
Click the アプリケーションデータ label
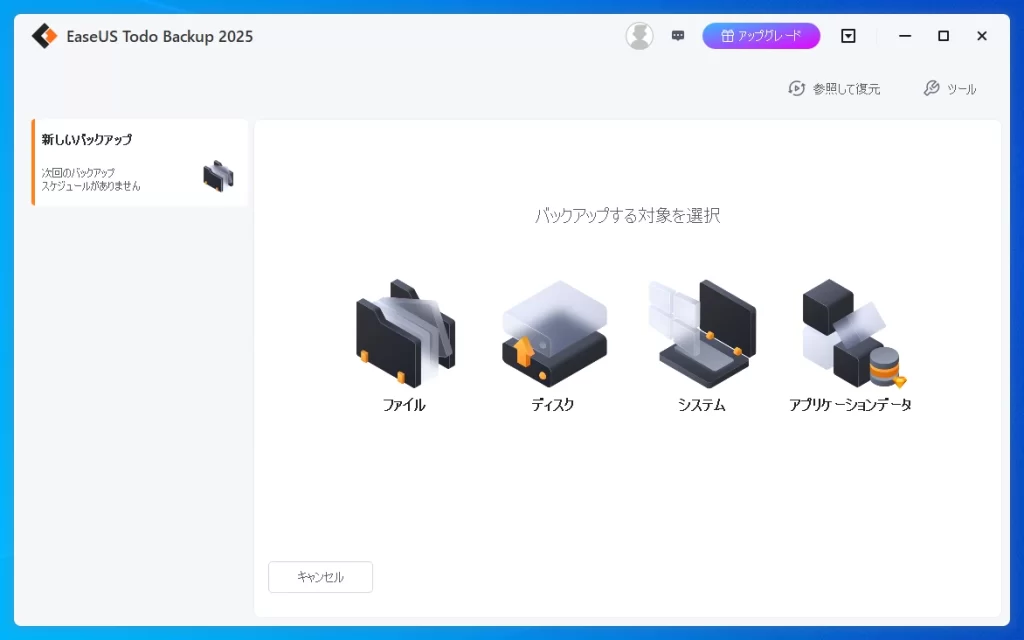pyautogui.click(x=850, y=405)
